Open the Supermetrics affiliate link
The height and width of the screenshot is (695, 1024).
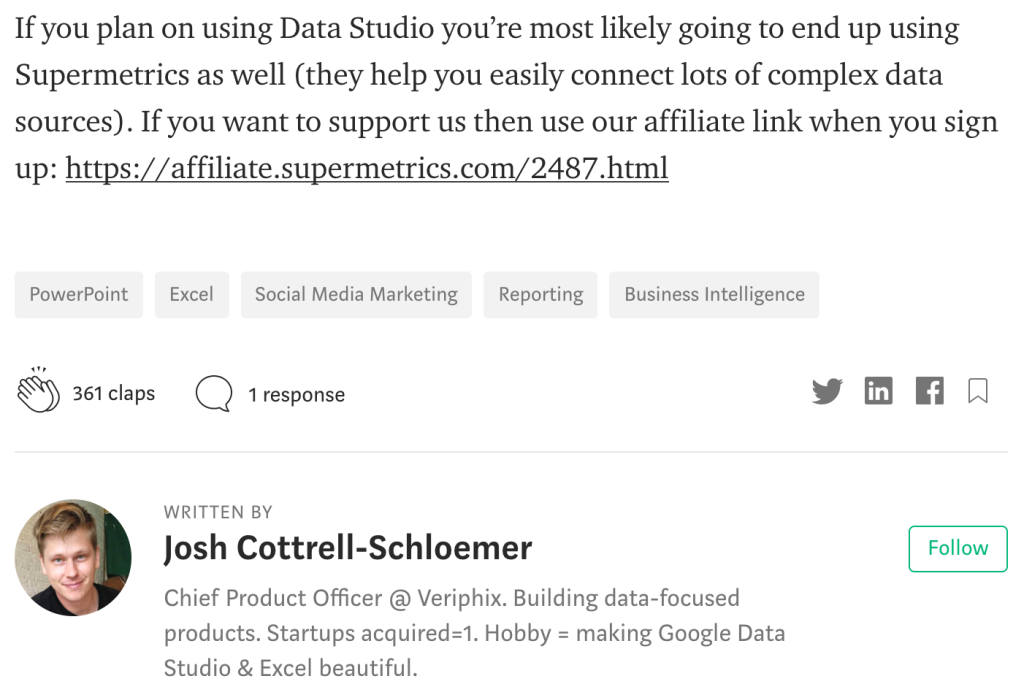(367, 169)
